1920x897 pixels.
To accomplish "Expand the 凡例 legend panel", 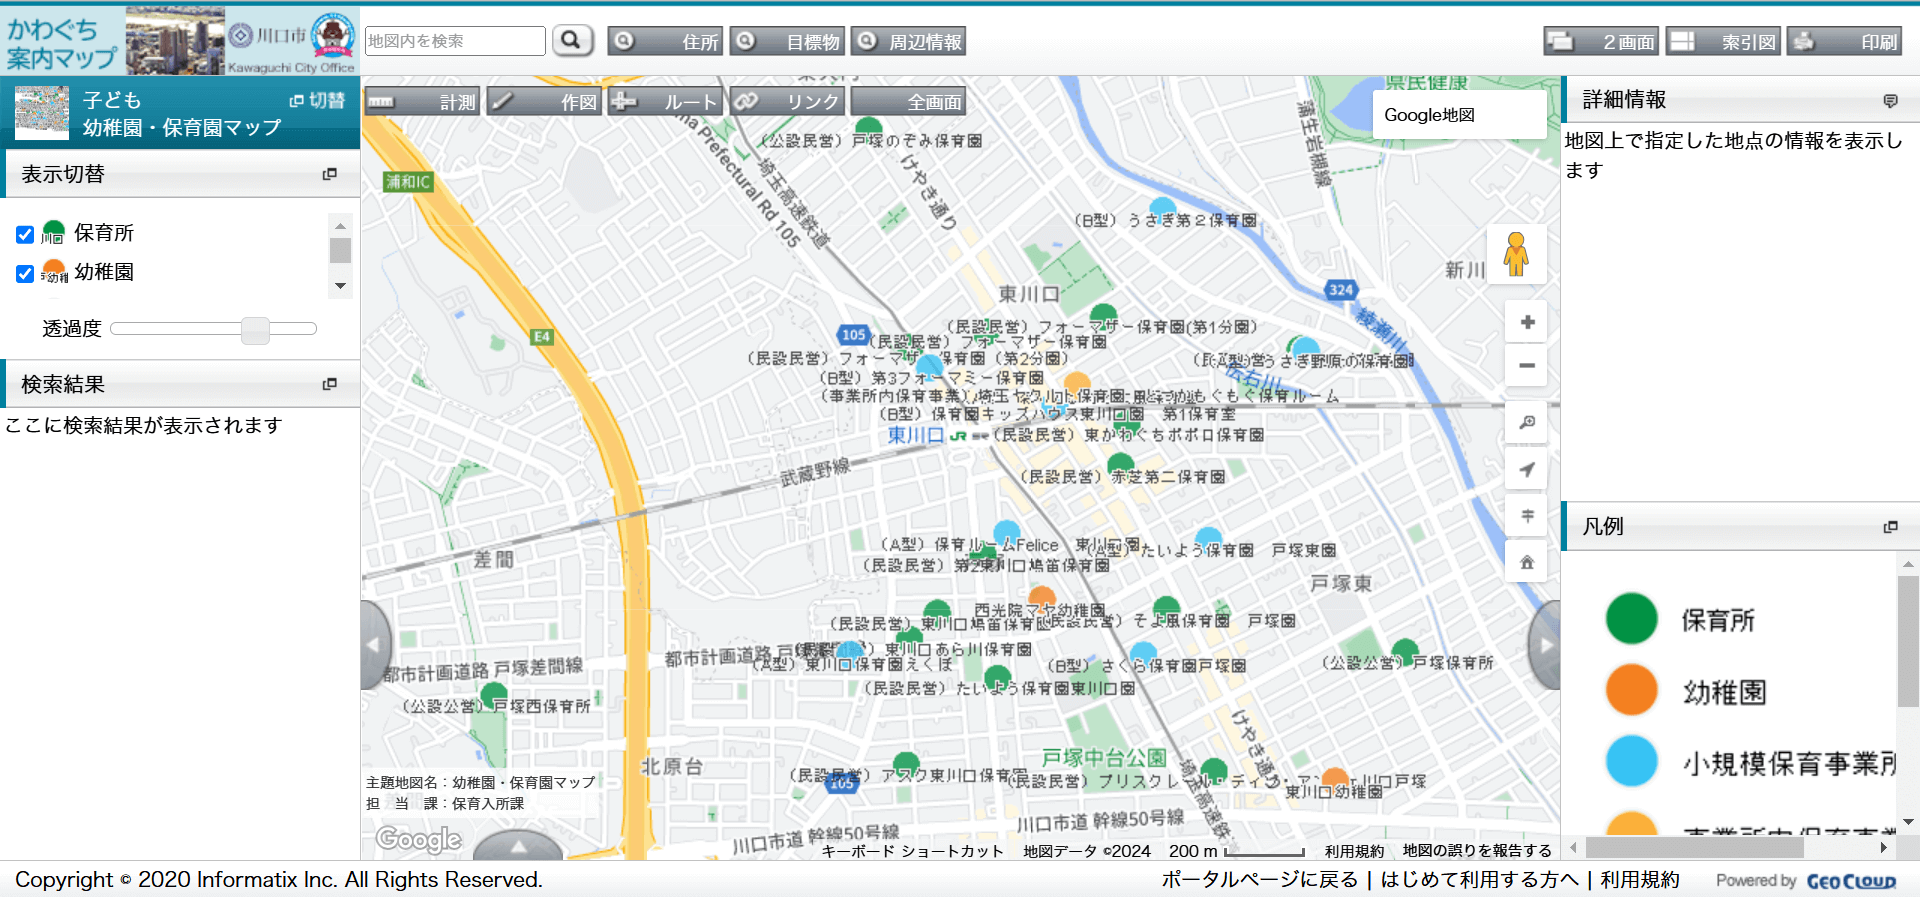I will (x=1890, y=526).
